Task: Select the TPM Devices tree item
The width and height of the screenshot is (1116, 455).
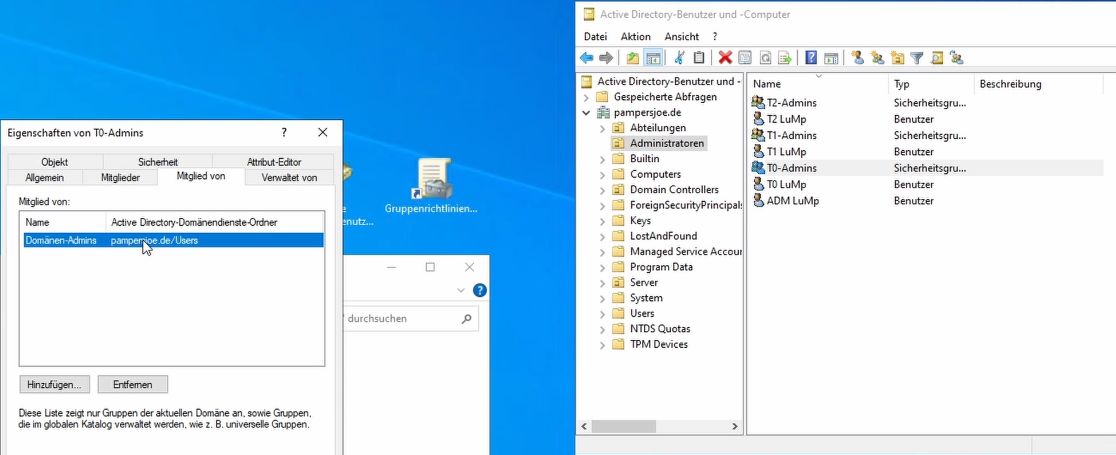Action: (658, 345)
